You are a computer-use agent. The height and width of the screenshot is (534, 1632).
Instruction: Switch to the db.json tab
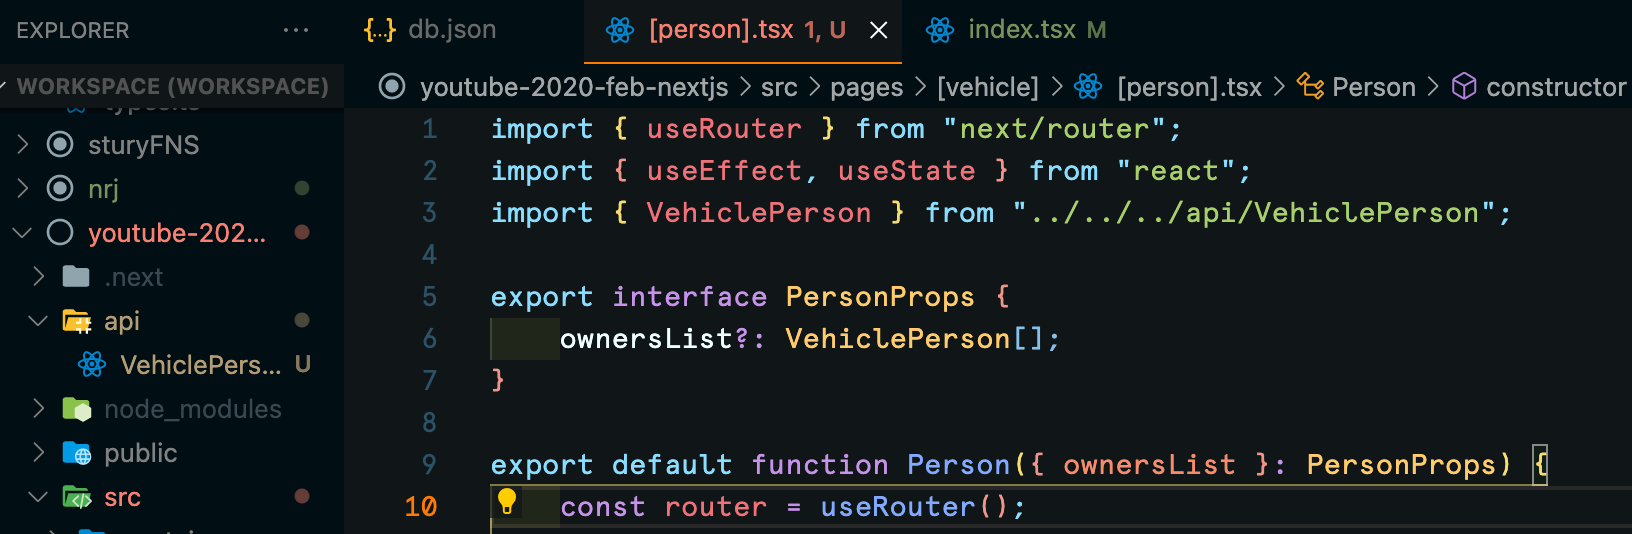click(430, 30)
